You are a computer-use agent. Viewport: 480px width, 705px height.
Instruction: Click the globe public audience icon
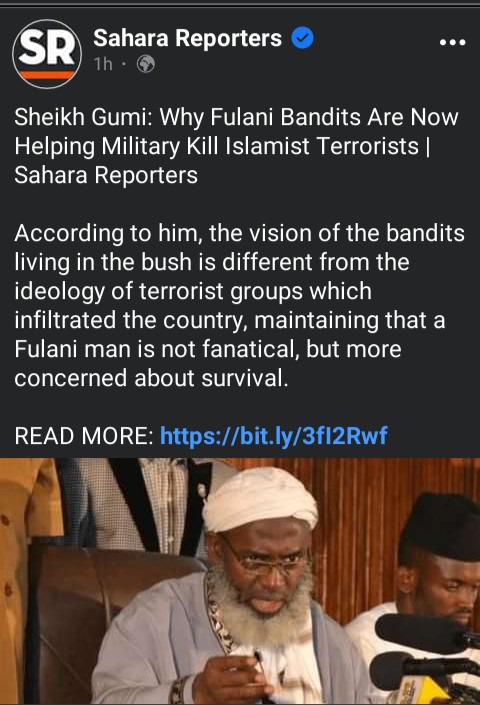[146, 64]
